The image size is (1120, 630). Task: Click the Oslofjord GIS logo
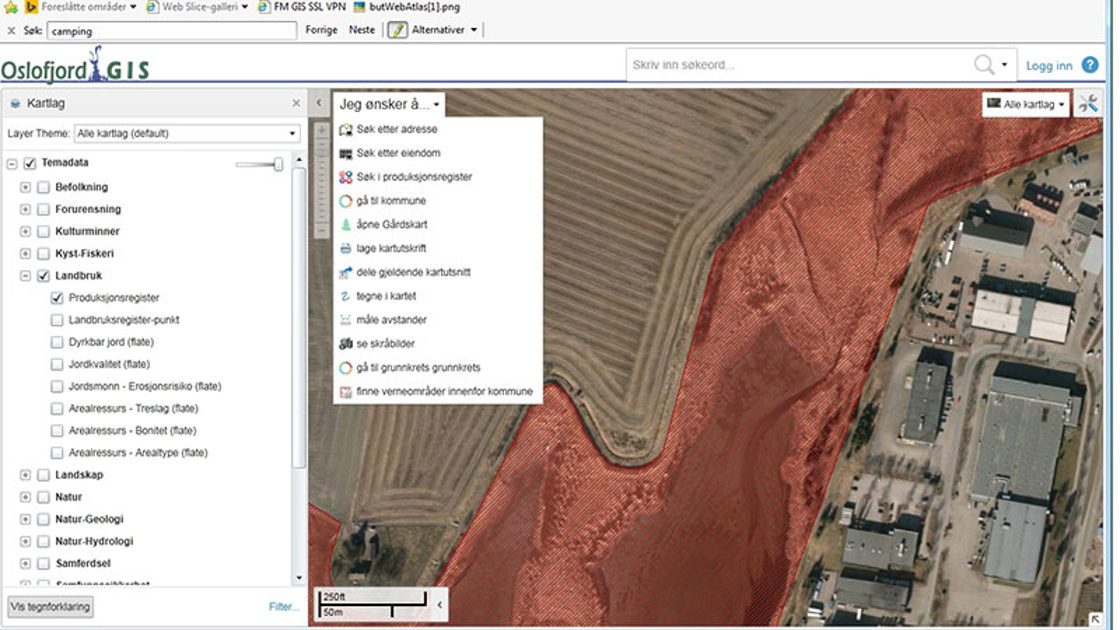click(x=76, y=67)
